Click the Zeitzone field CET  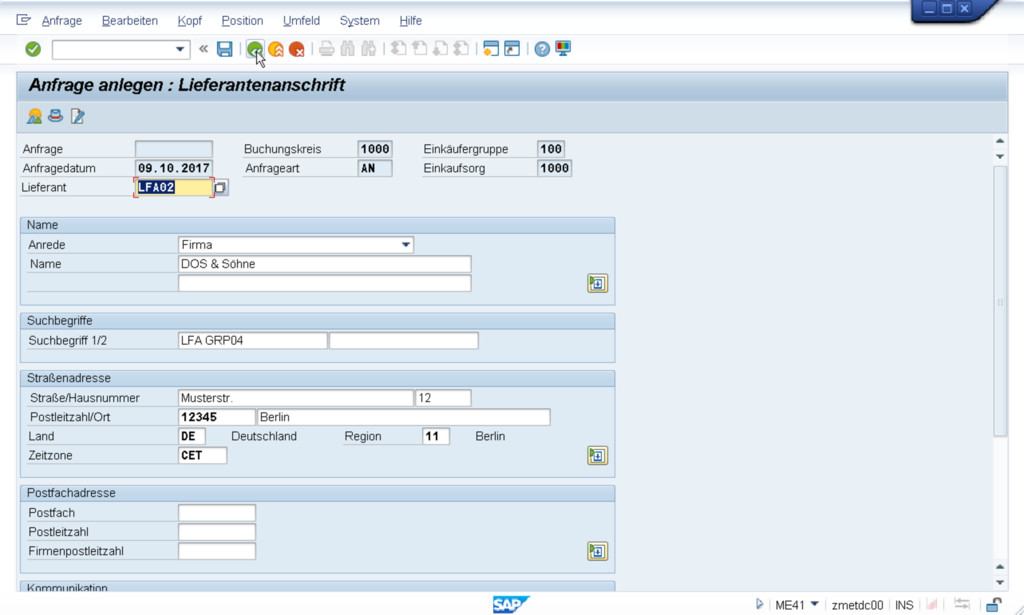[202, 455]
